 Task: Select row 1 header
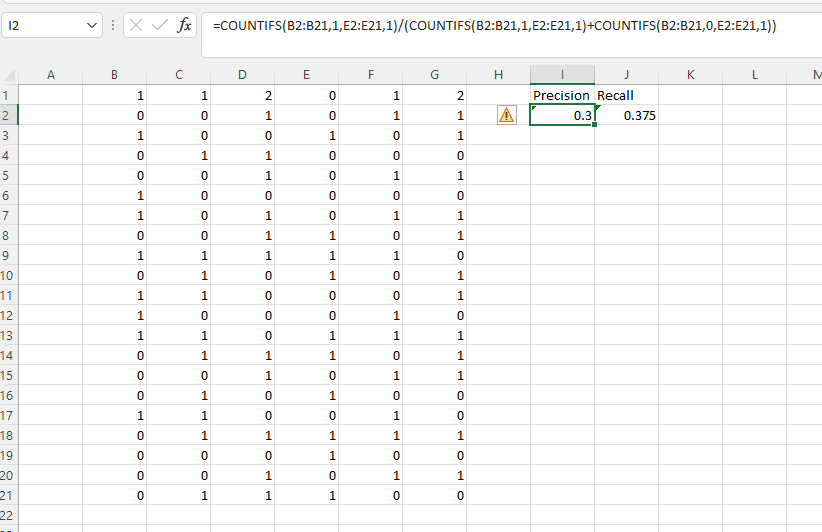(9, 95)
